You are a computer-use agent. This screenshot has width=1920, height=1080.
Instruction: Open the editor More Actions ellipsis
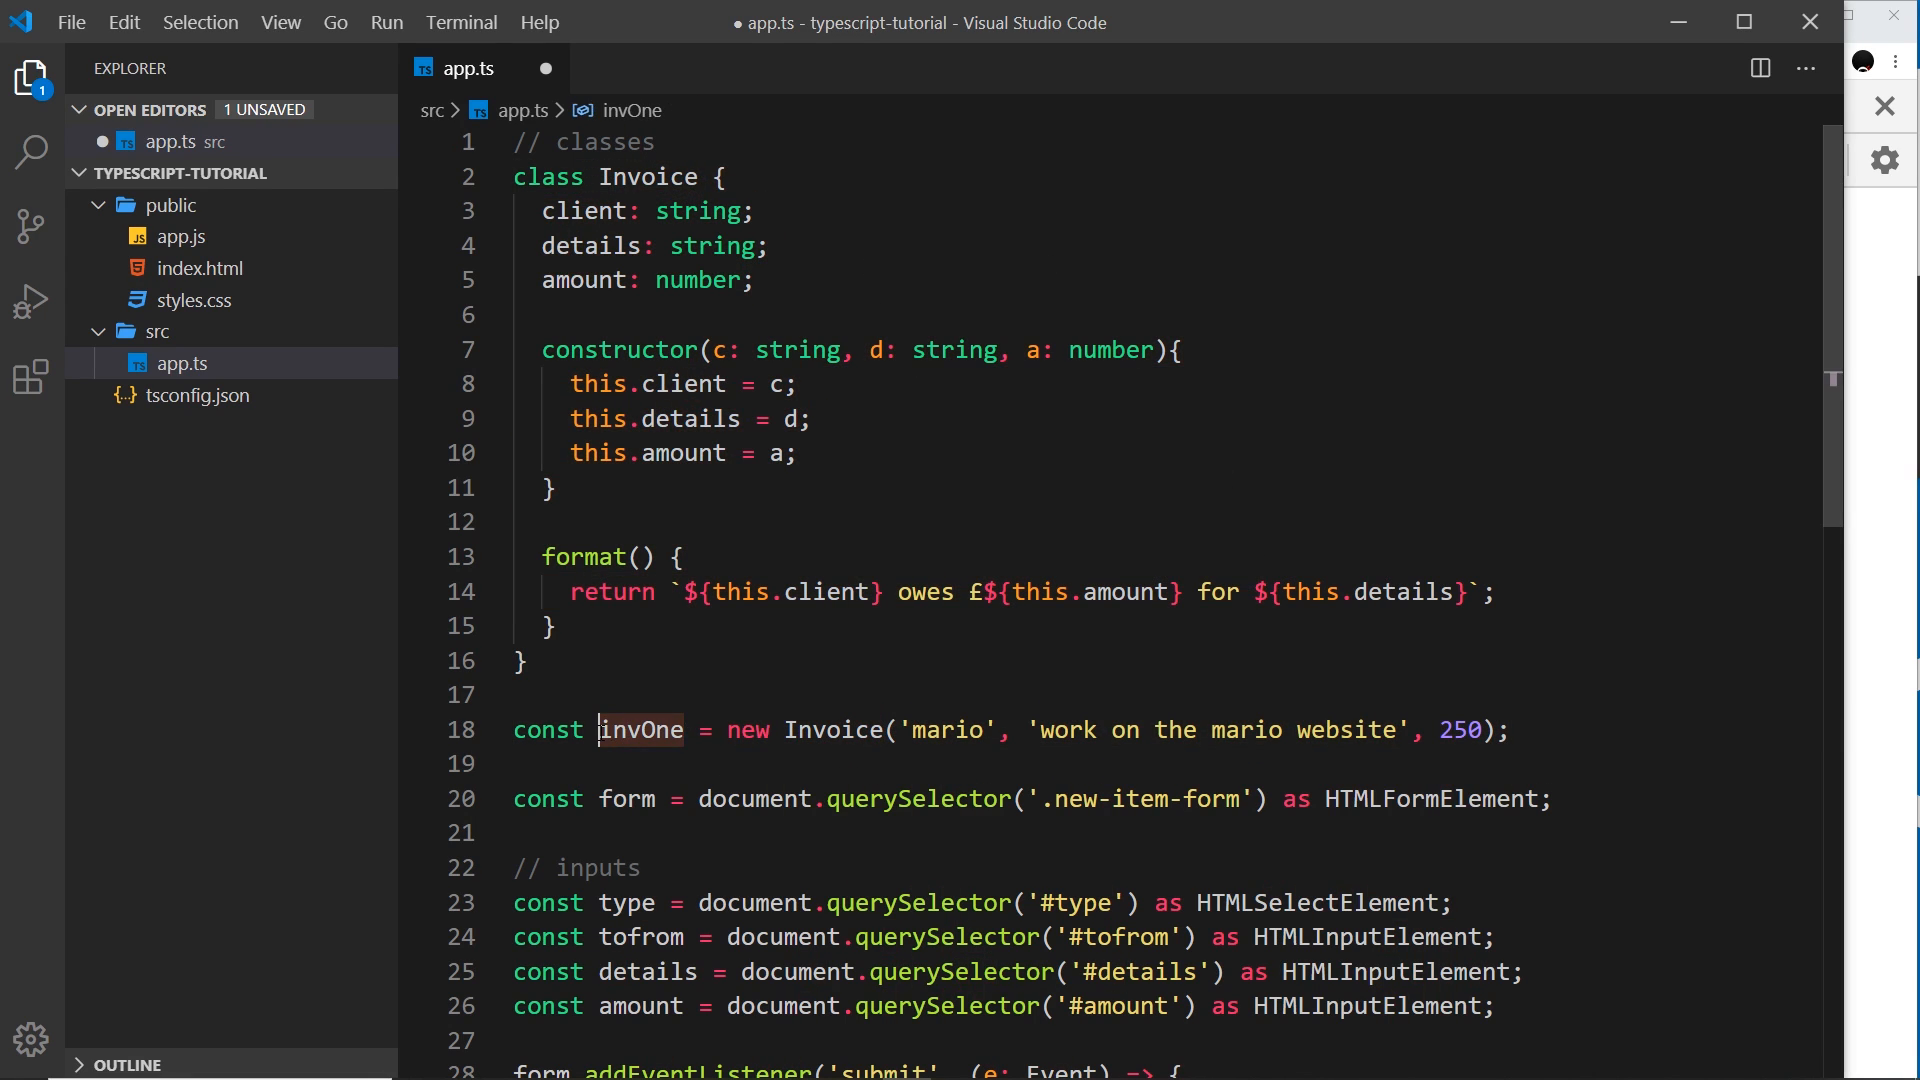point(1806,68)
